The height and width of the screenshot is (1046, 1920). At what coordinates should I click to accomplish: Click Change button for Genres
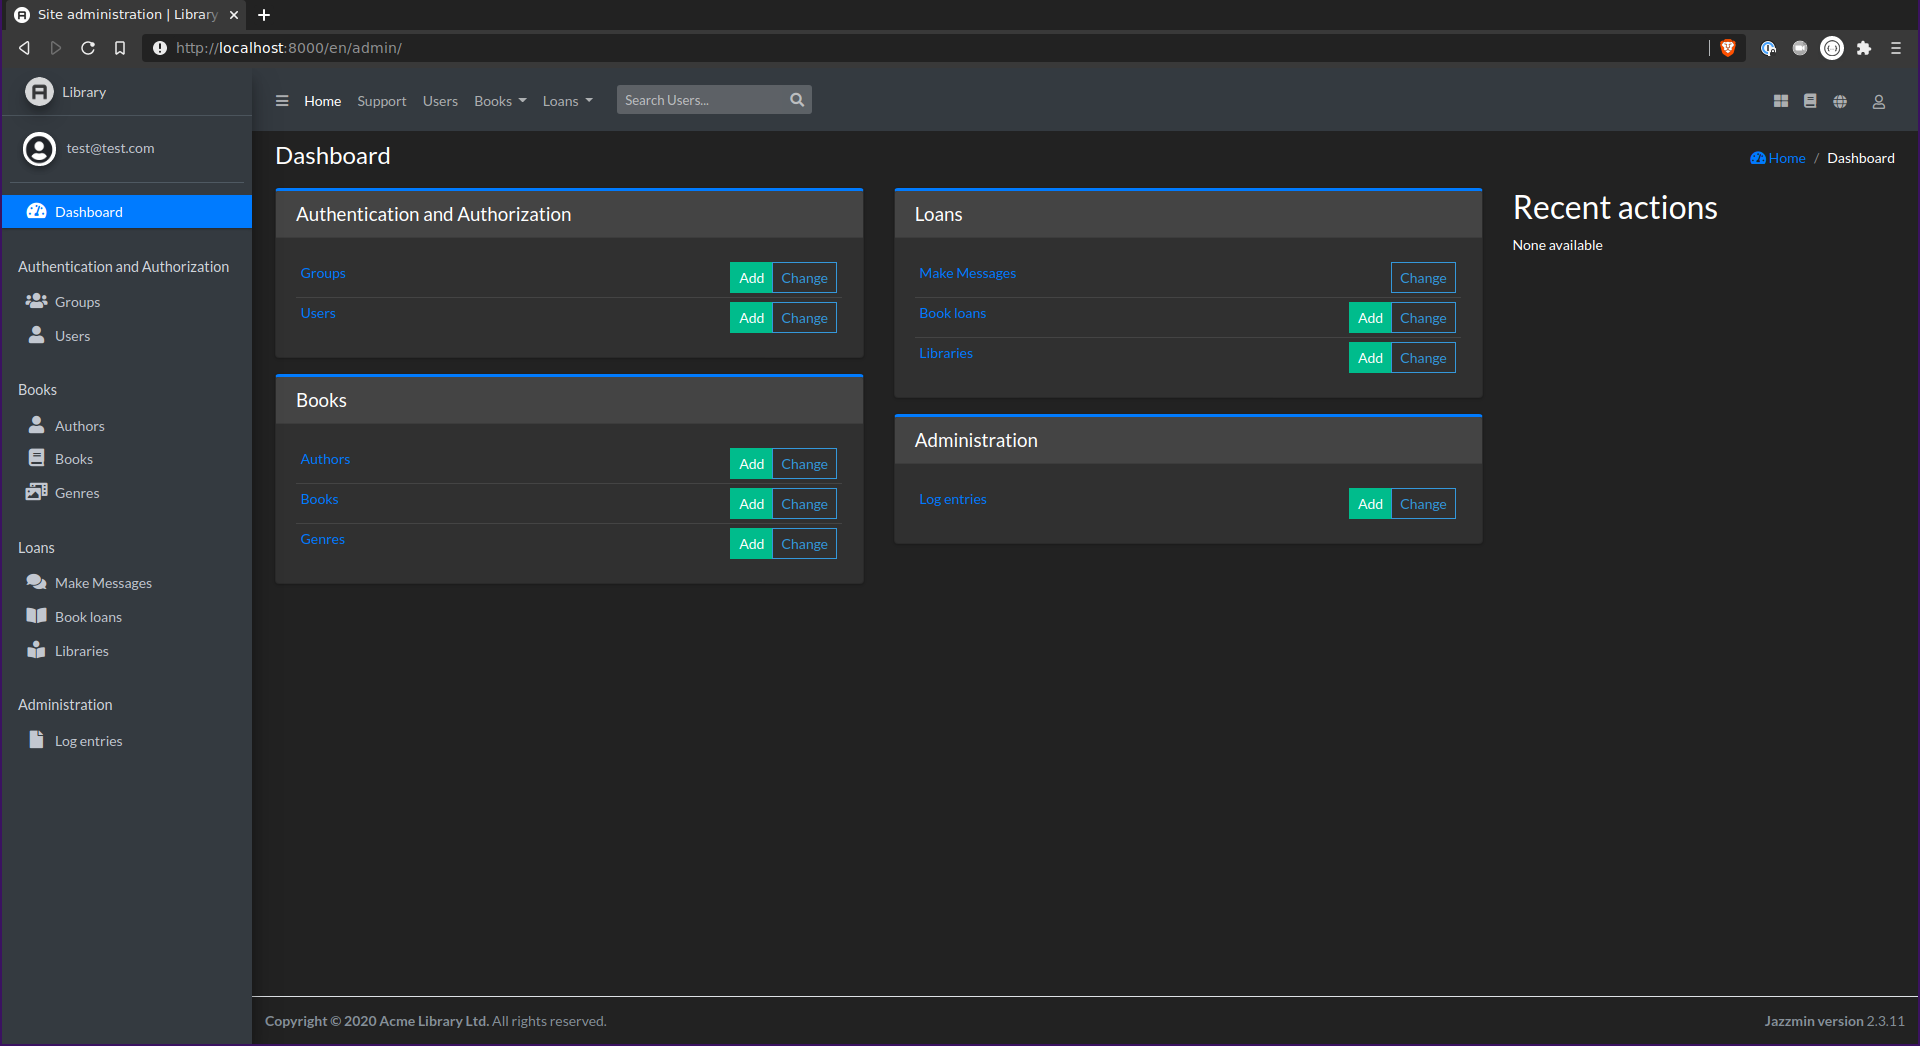tap(804, 544)
